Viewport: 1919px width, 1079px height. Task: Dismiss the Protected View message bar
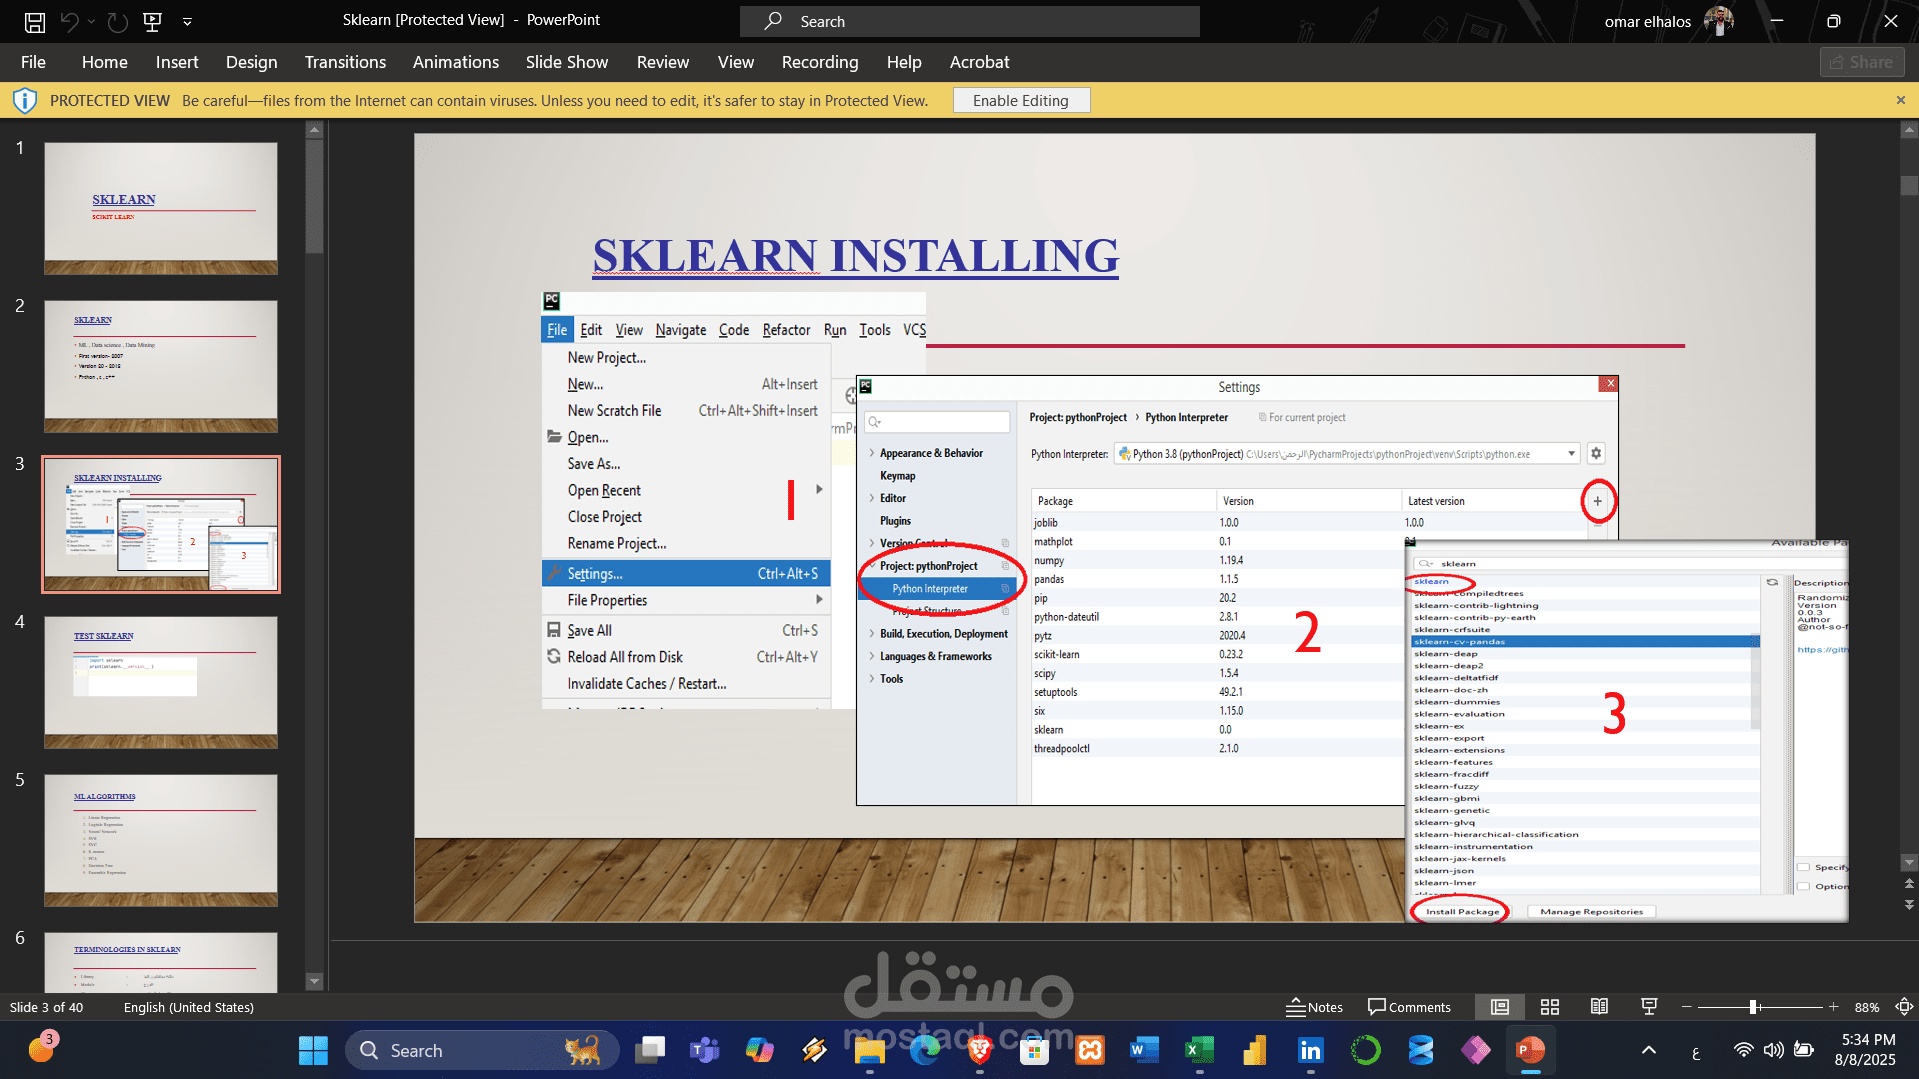[x=1901, y=100]
